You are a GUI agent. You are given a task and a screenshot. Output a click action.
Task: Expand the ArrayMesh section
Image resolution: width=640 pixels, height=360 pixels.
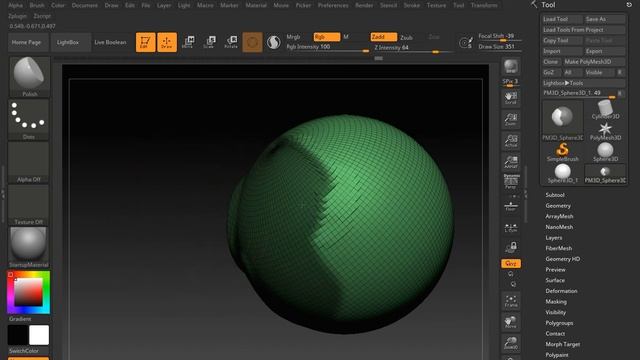(559, 216)
